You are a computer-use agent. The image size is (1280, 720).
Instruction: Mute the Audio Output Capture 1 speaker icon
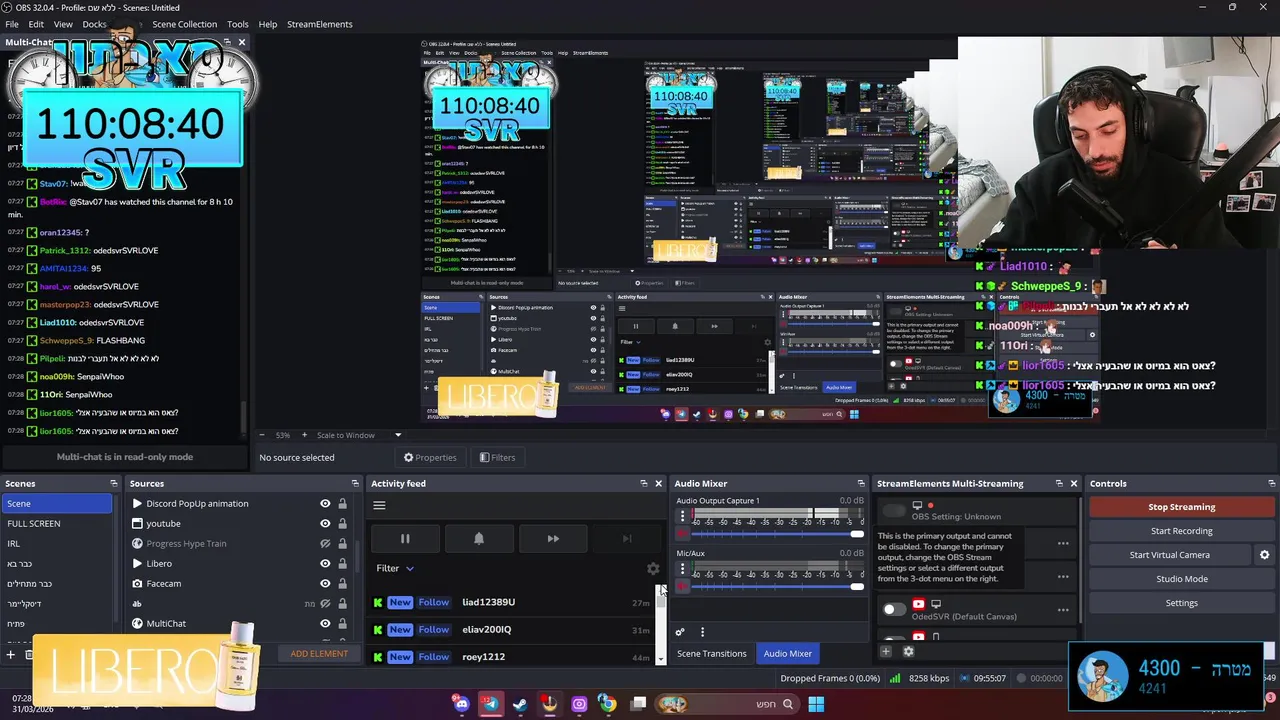[x=683, y=534]
